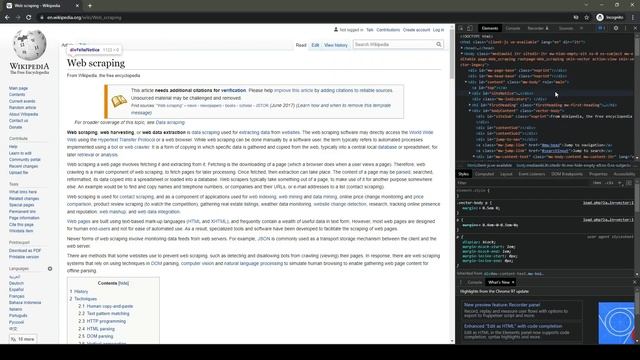This screenshot has height=360, width=640.
Task: Collapse the div id content node
Action: click(466, 82)
